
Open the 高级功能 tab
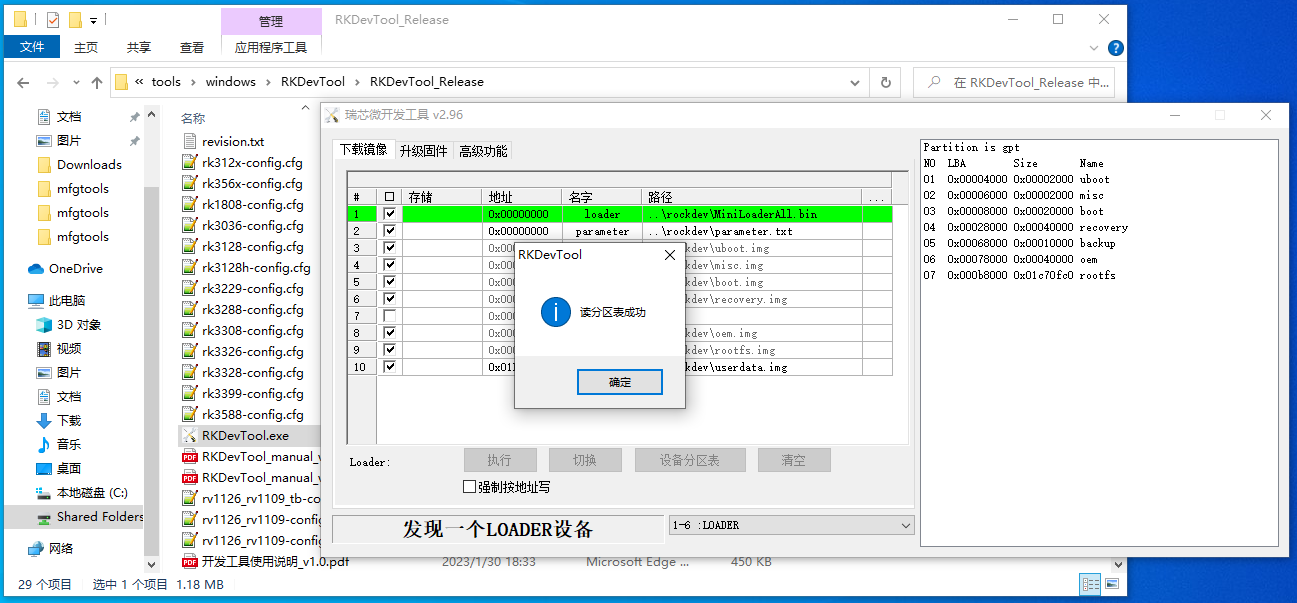pyautogui.click(x=483, y=151)
